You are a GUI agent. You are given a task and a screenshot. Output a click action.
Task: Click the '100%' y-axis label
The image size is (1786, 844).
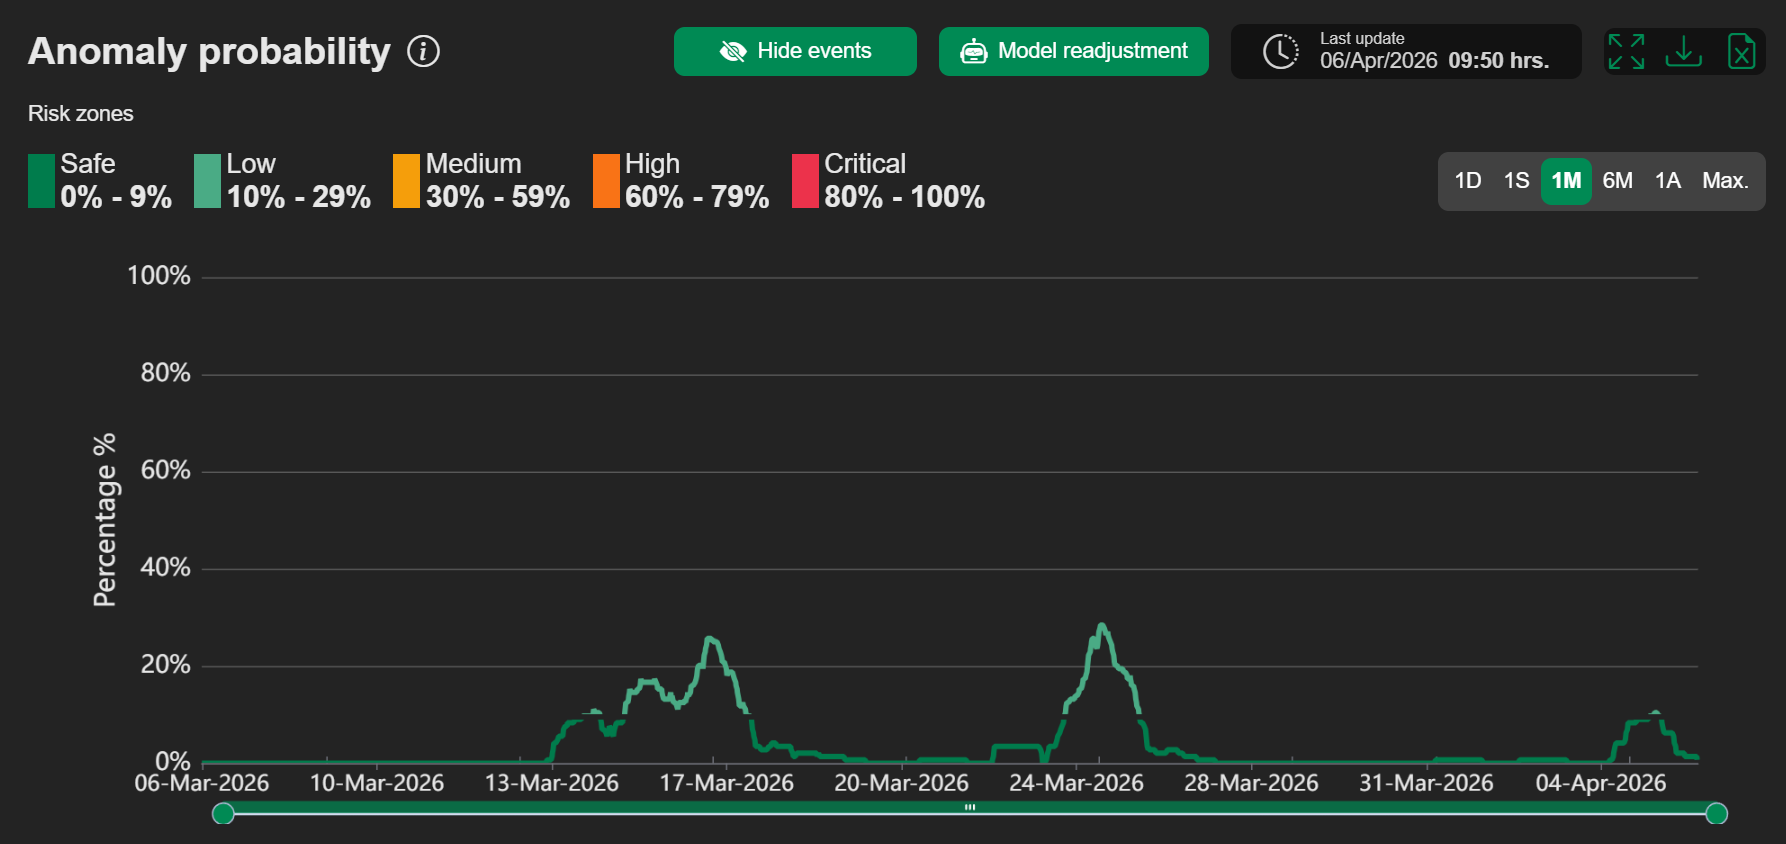point(159,276)
